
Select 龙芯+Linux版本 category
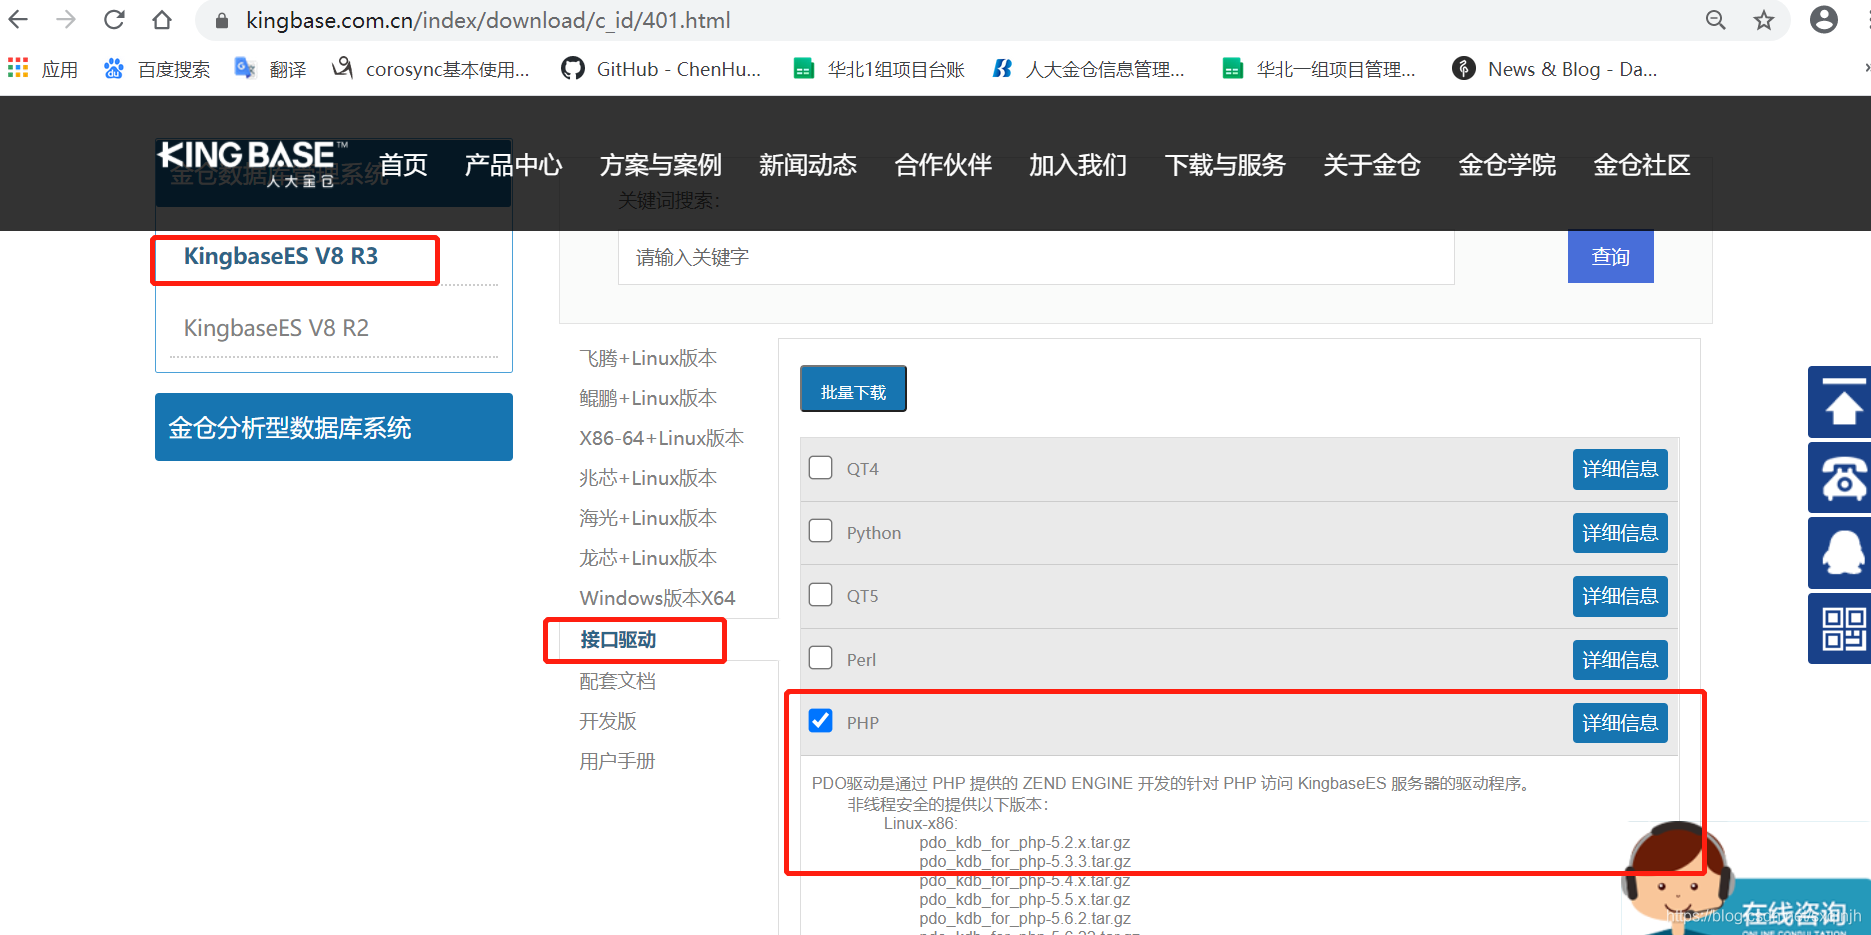click(648, 558)
